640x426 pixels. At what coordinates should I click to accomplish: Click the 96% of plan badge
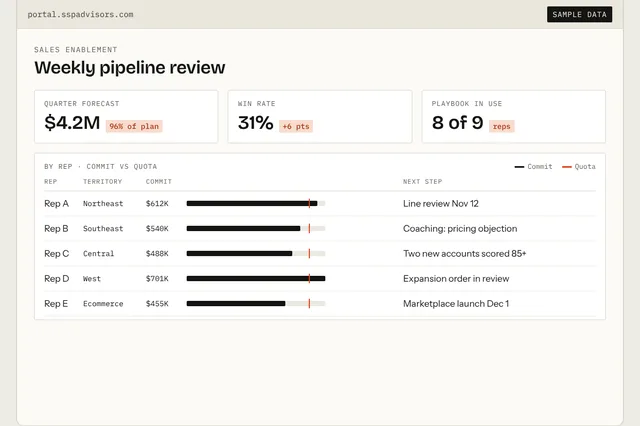pos(134,126)
